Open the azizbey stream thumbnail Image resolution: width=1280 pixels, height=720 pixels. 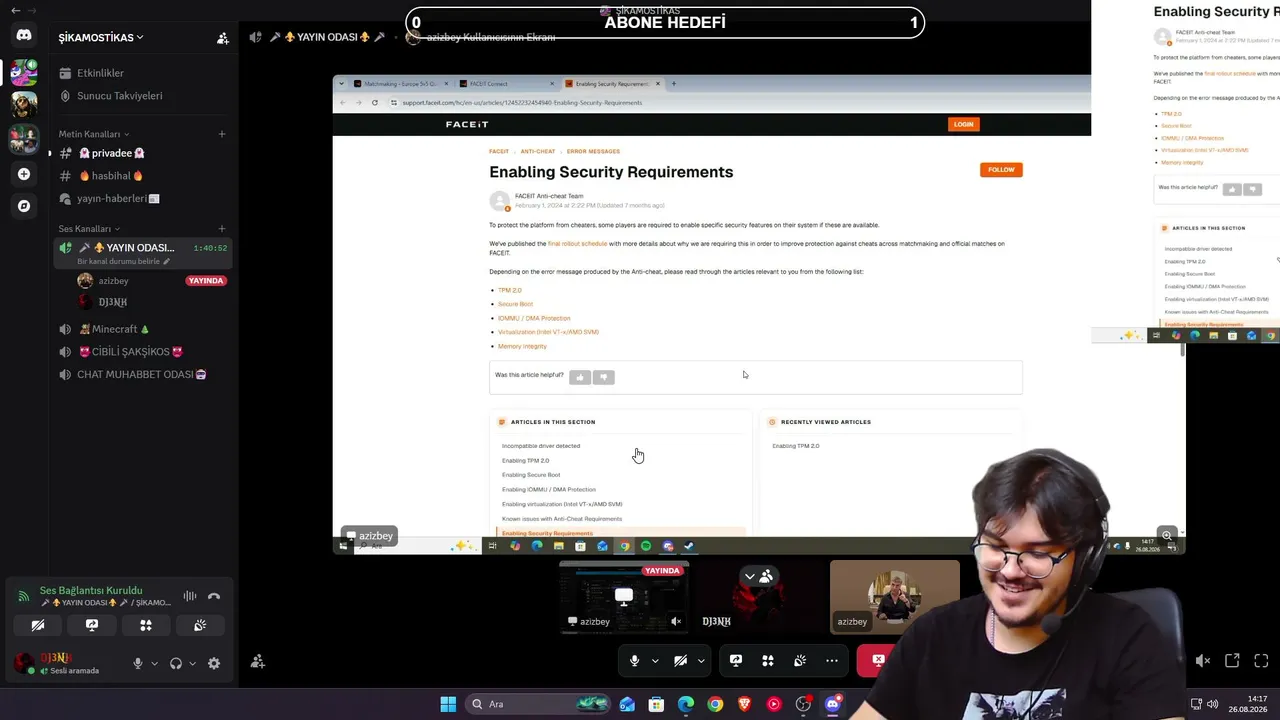[x=624, y=597]
